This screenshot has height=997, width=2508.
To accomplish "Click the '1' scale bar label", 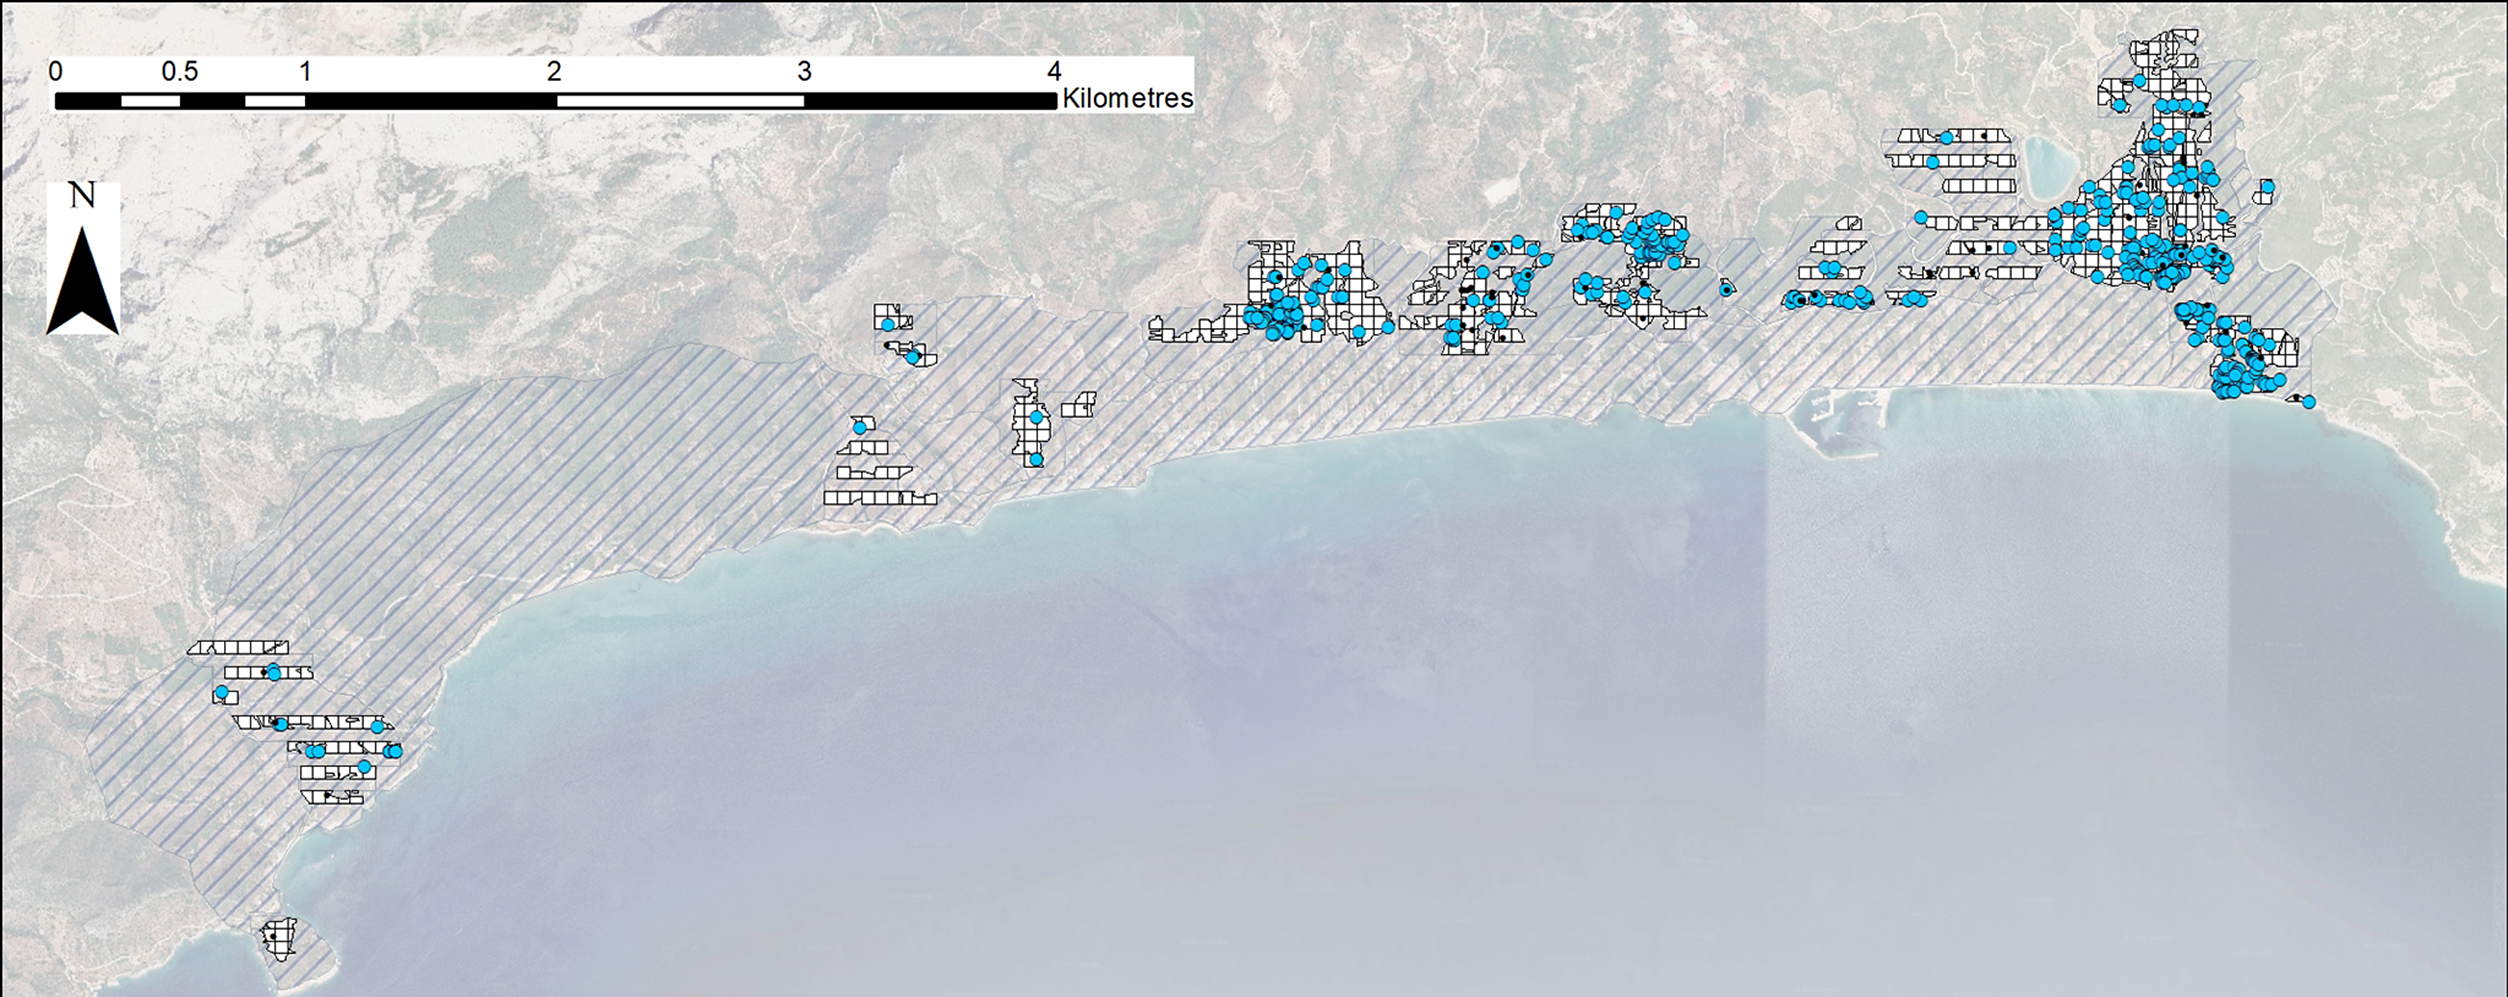I will 305,72.
